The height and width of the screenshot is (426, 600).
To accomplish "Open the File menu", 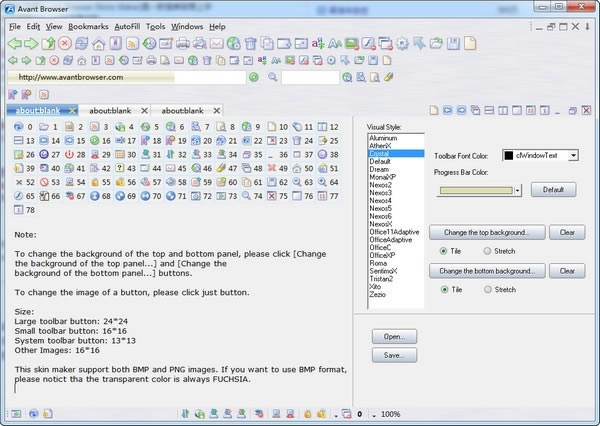I will click(15, 27).
